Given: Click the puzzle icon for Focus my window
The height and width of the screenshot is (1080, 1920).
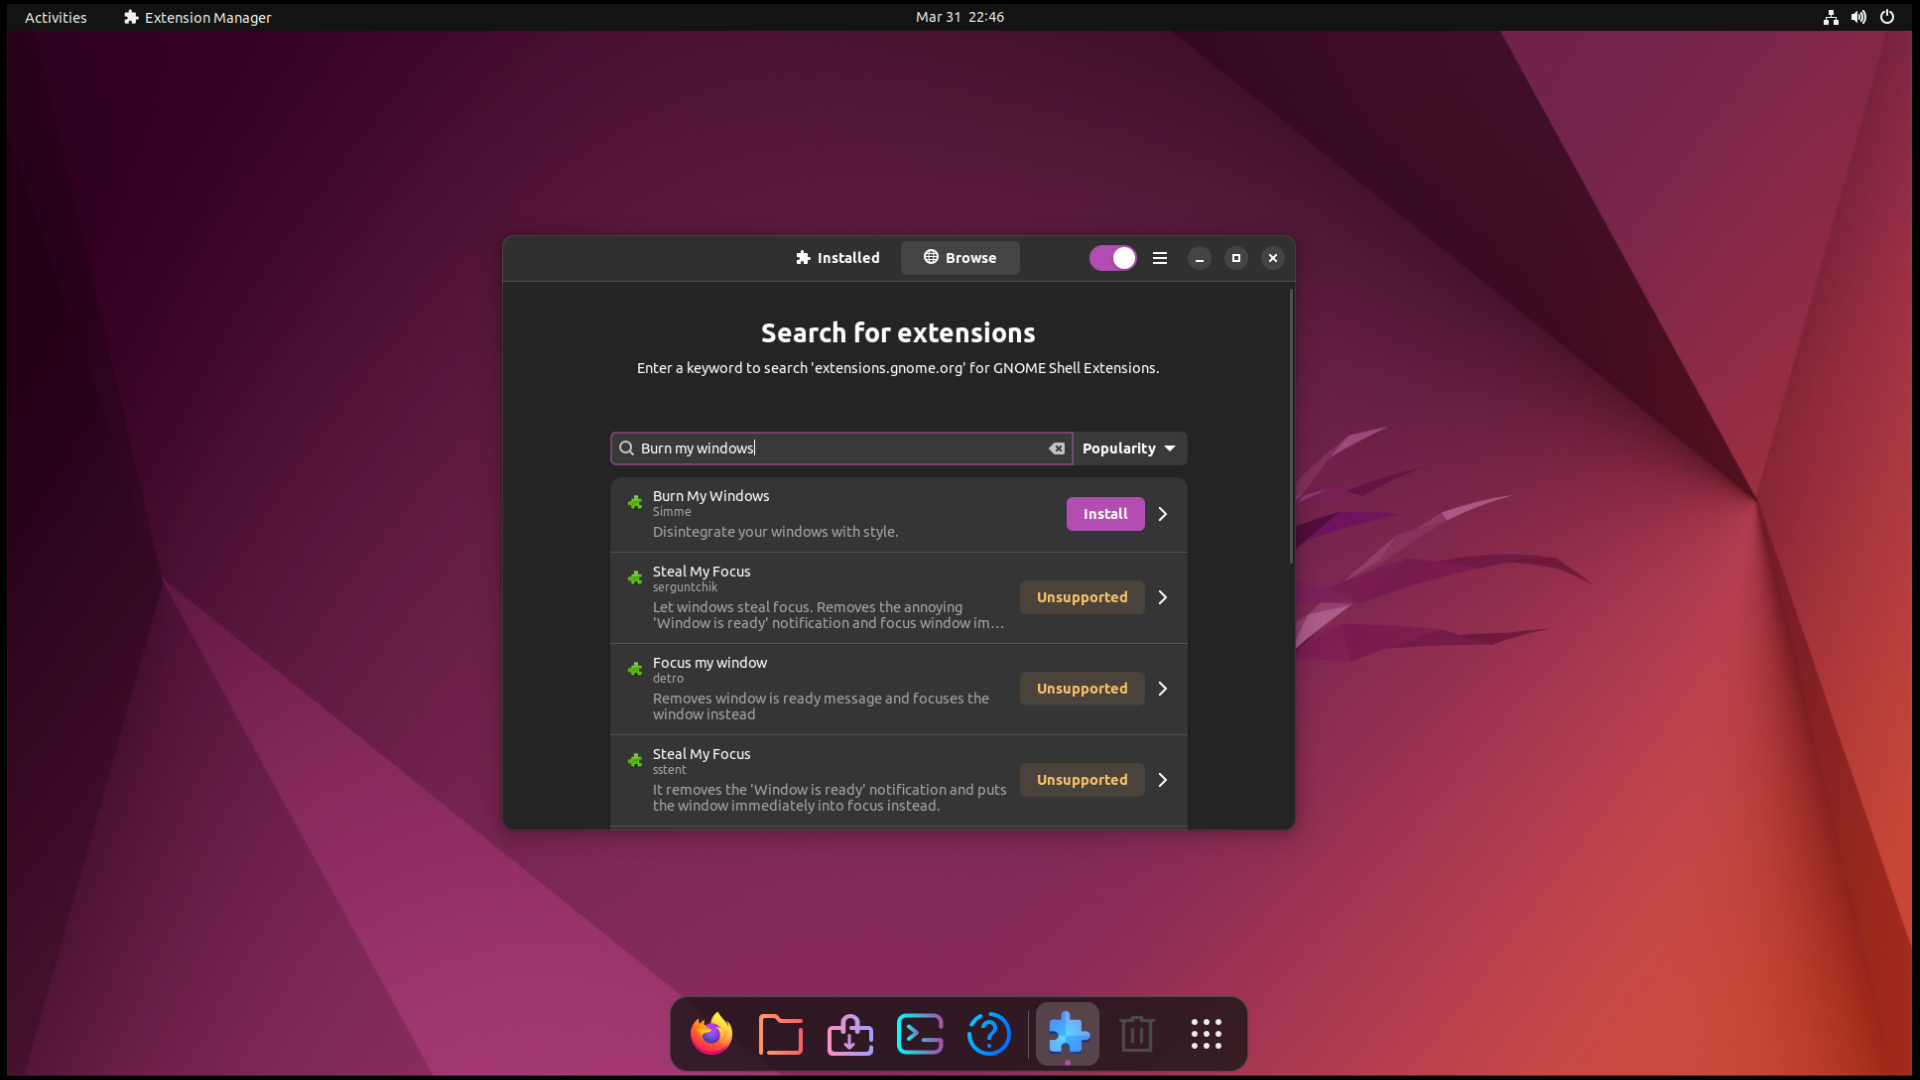Looking at the screenshot, I should (635, 669).
